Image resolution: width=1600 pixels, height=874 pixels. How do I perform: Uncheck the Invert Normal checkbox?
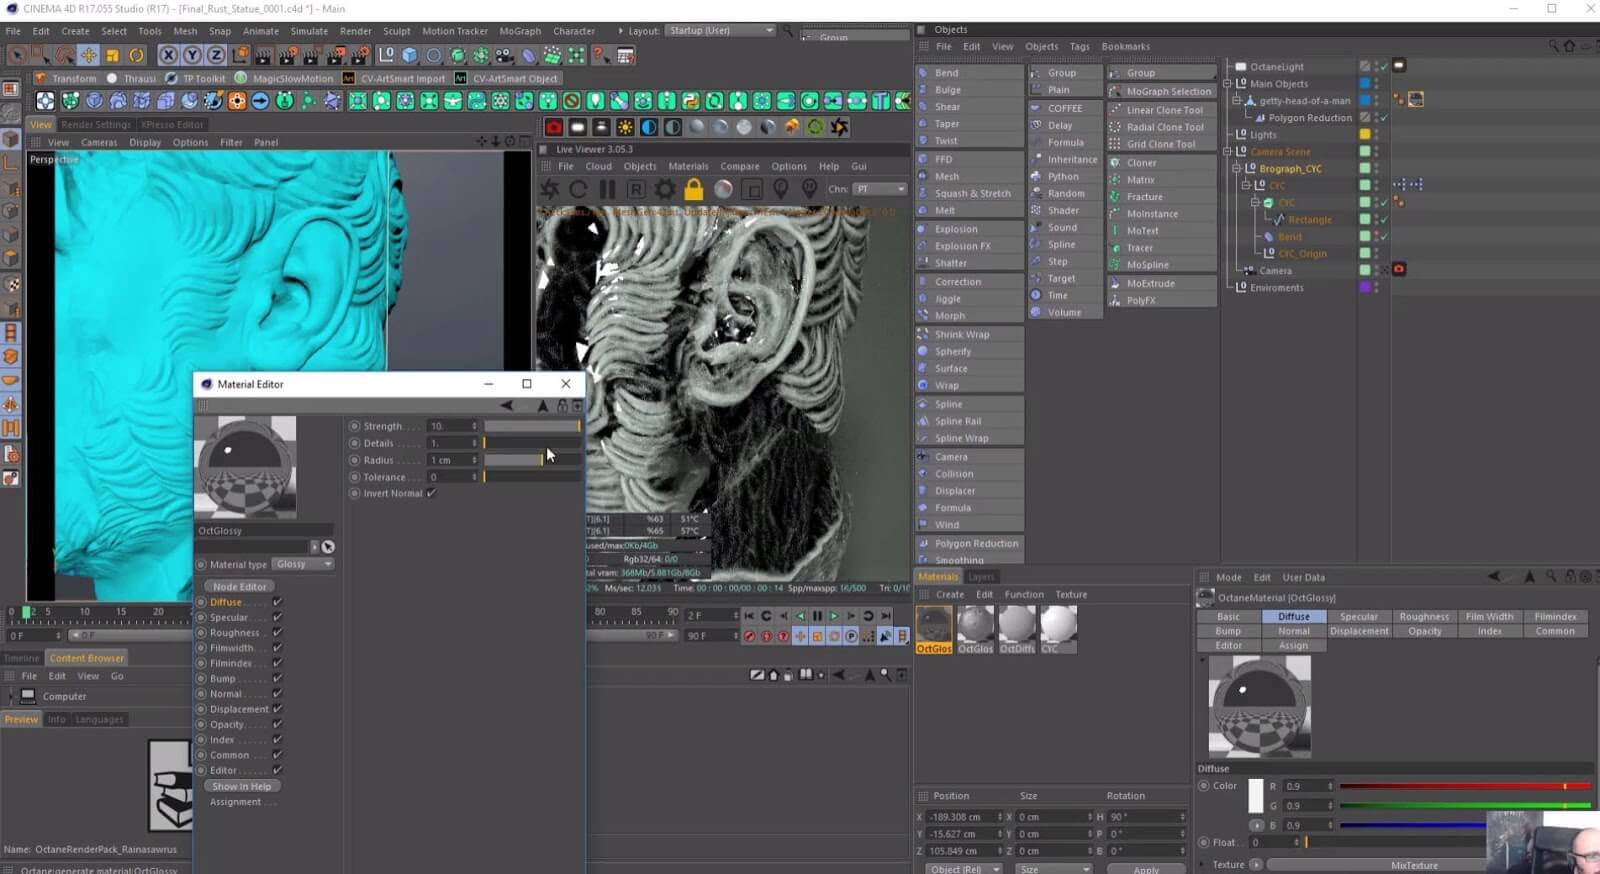(x=432, y=493)
